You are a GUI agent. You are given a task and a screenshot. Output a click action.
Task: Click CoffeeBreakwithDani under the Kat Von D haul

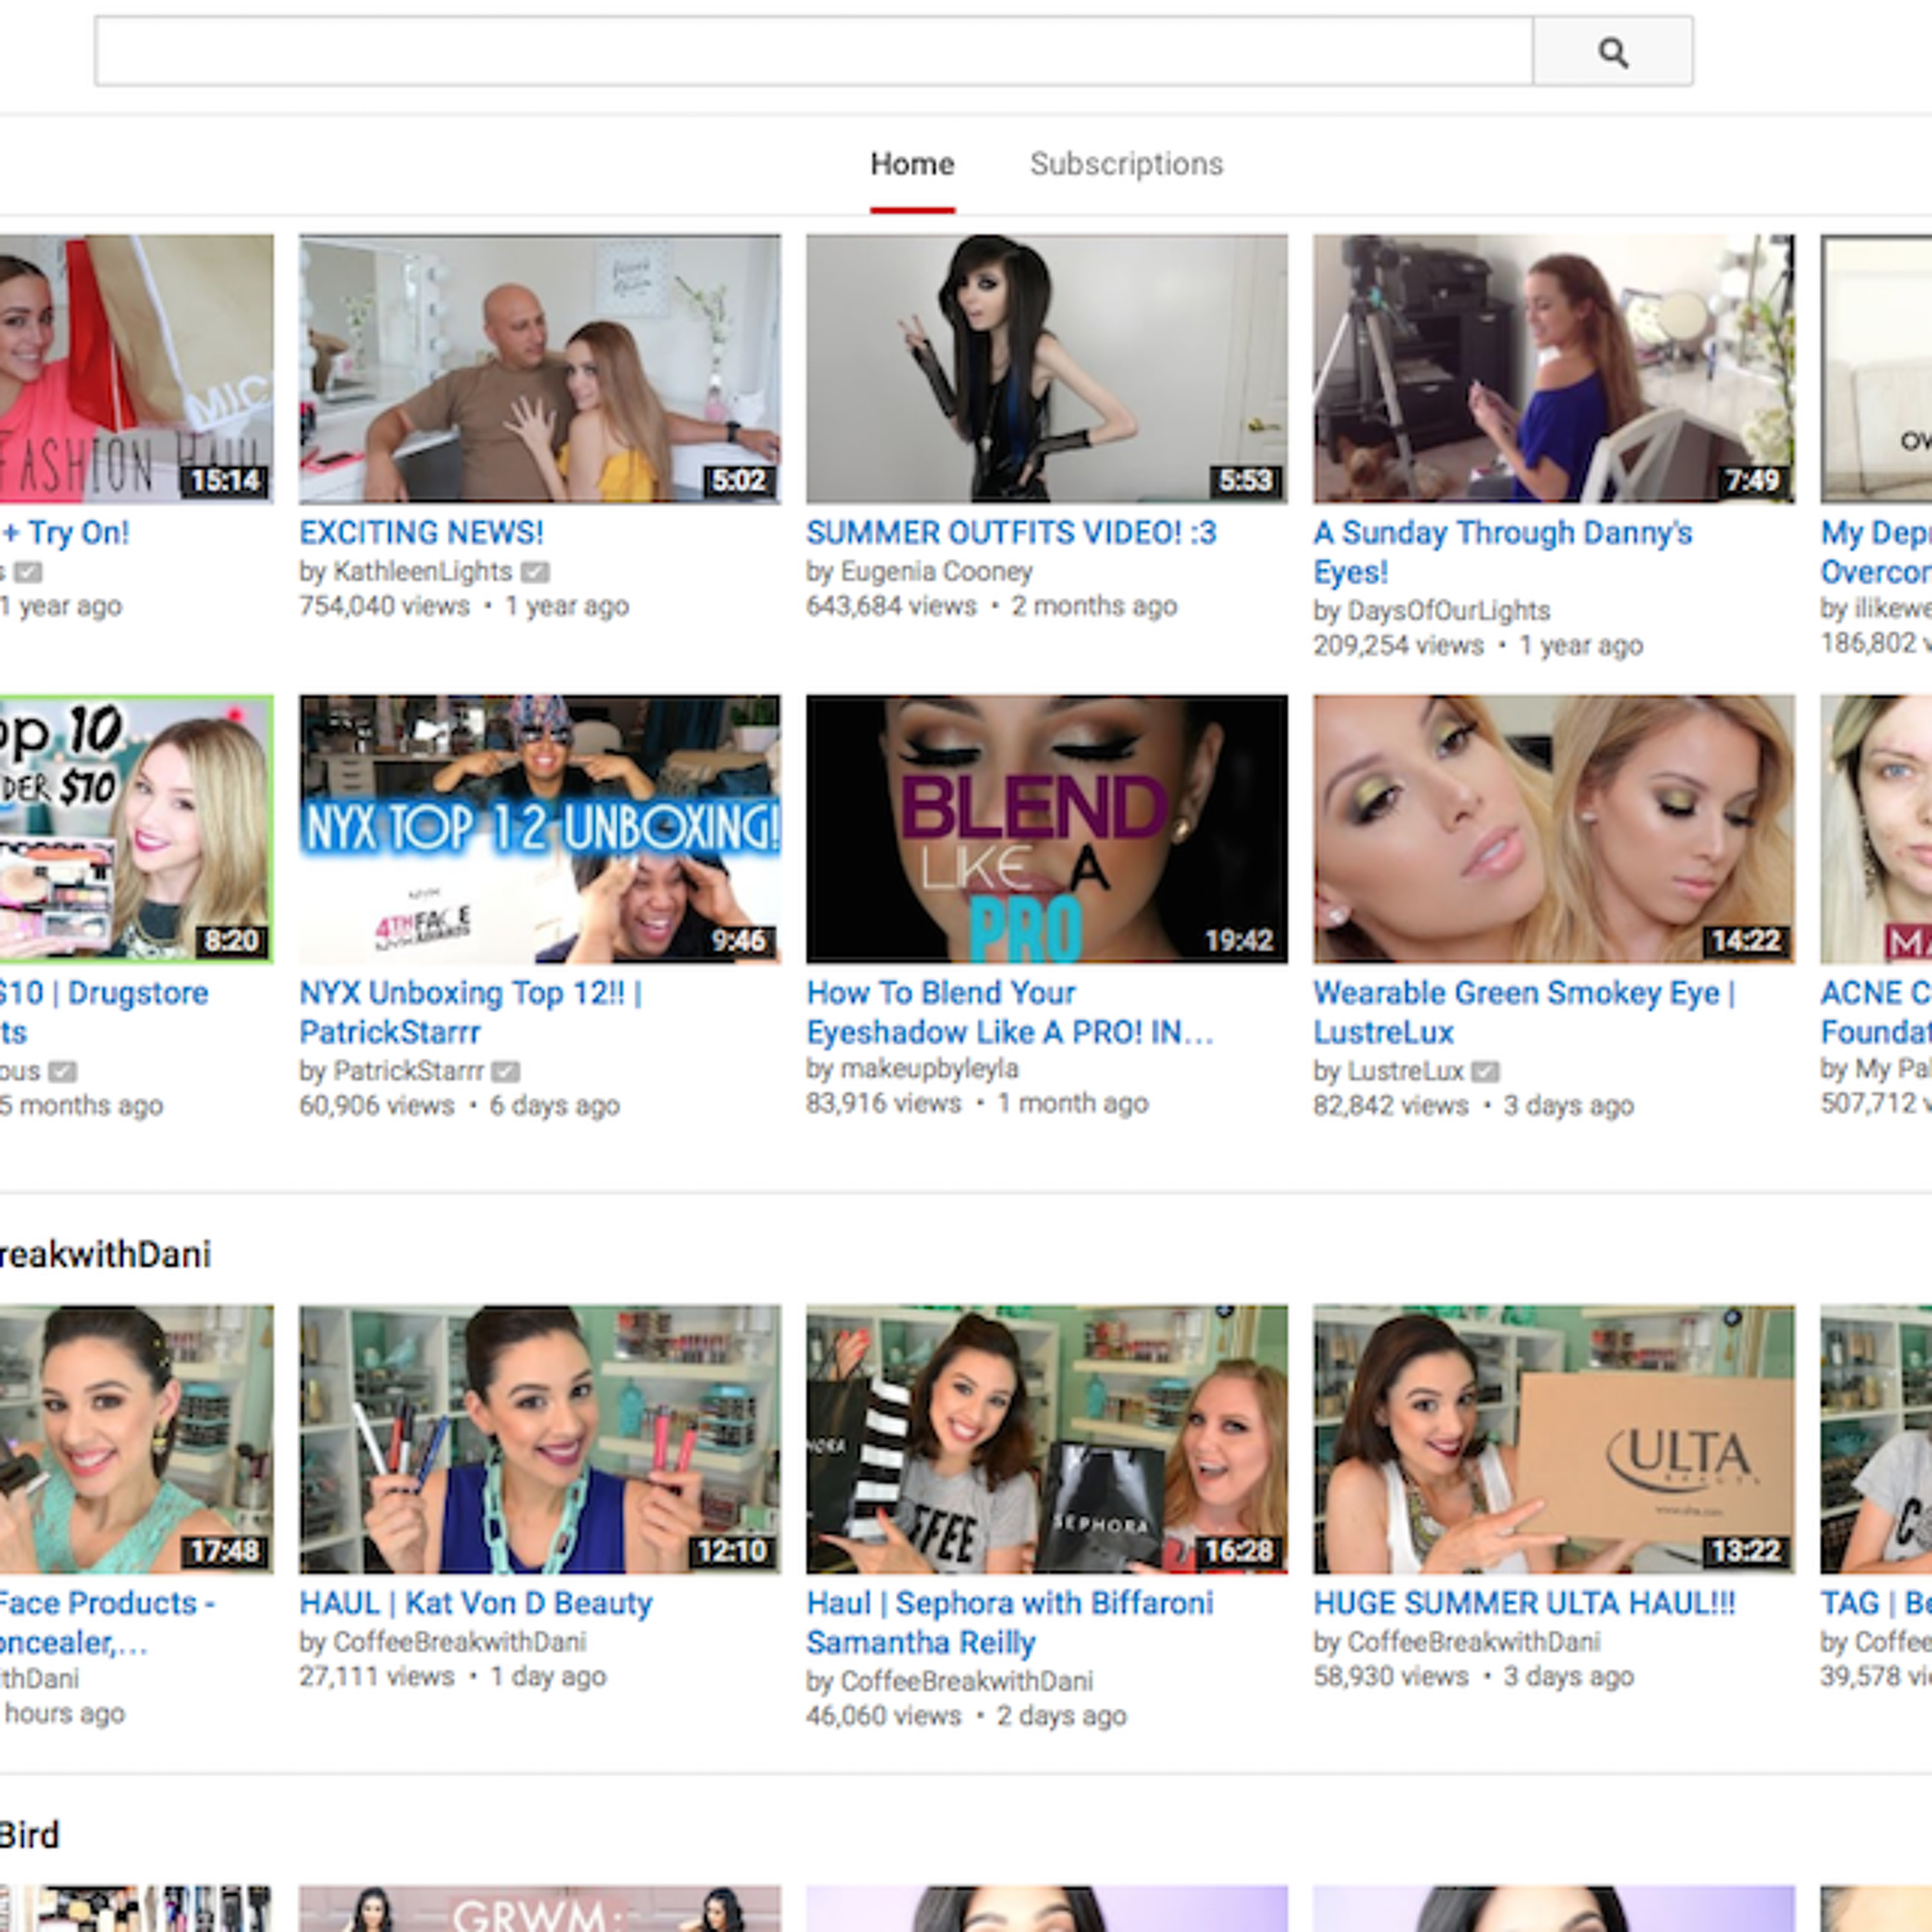[459, 1641]
